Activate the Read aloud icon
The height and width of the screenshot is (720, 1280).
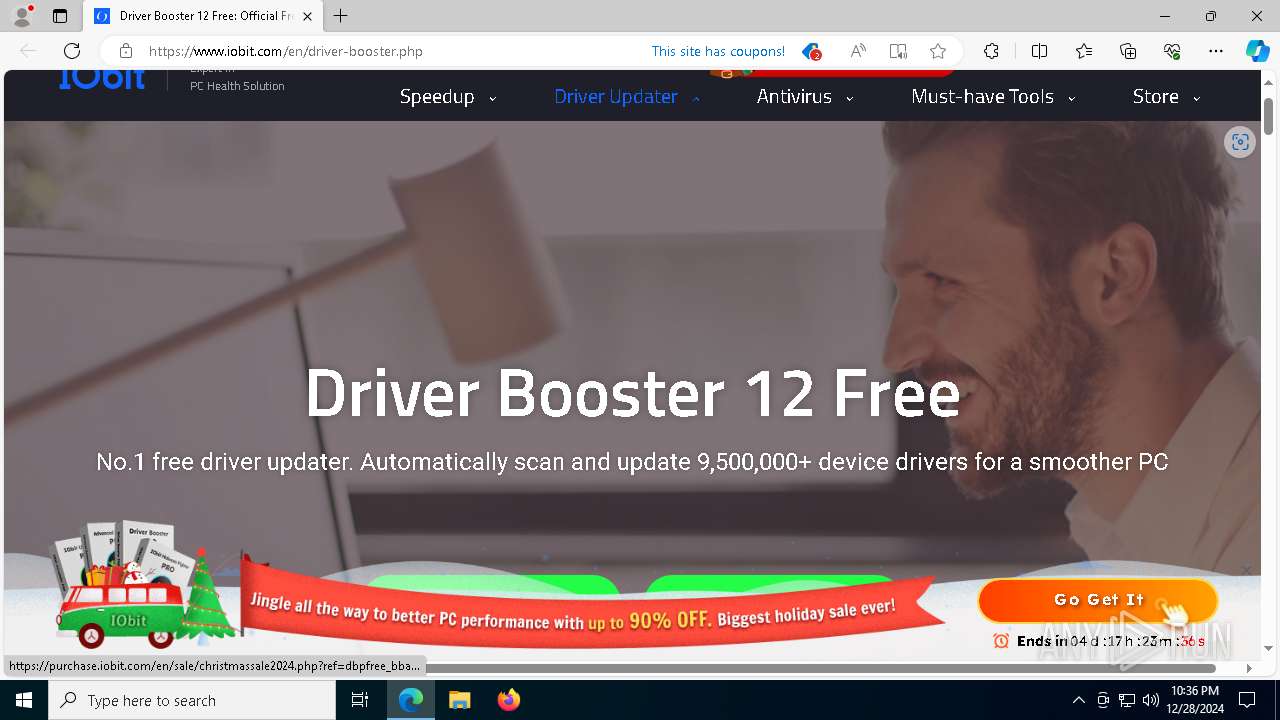click(858, 51)
